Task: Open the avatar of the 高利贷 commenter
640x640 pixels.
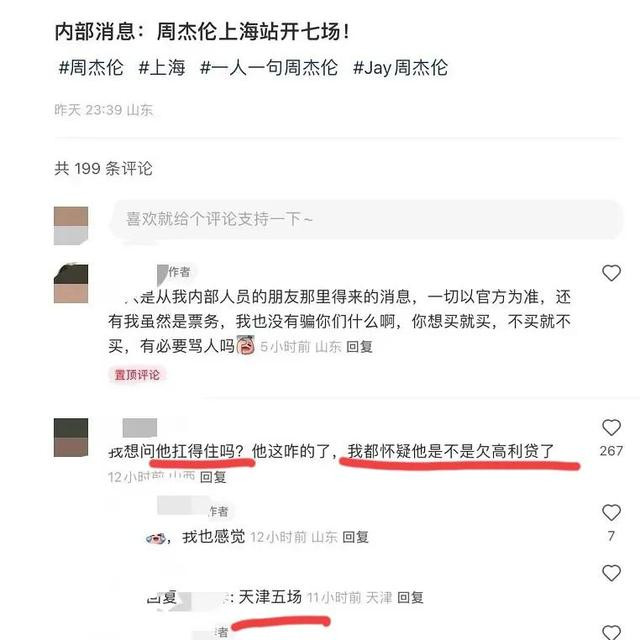Action: tap(71, 437)
